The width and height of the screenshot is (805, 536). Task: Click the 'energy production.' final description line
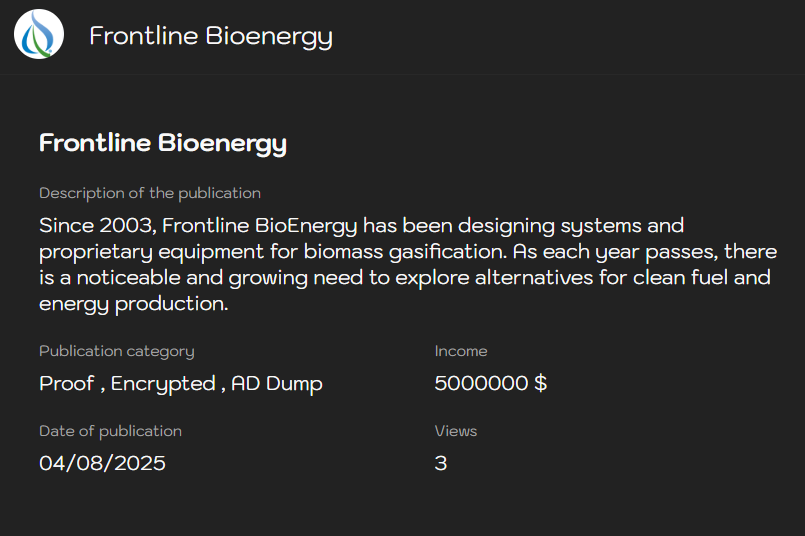134,303
